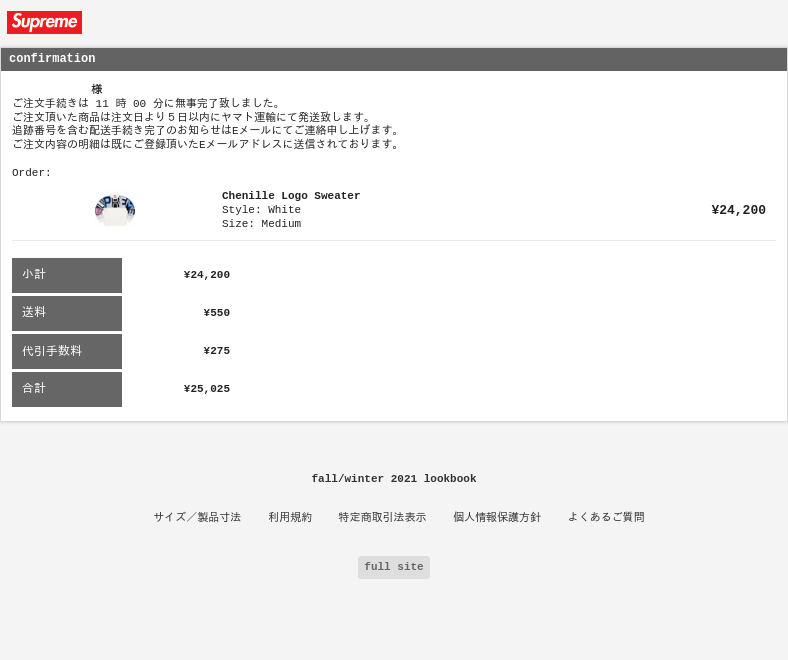Click the 代引手数料 label
The width and height of the screenshot is (788, 660).
(67, 351)
